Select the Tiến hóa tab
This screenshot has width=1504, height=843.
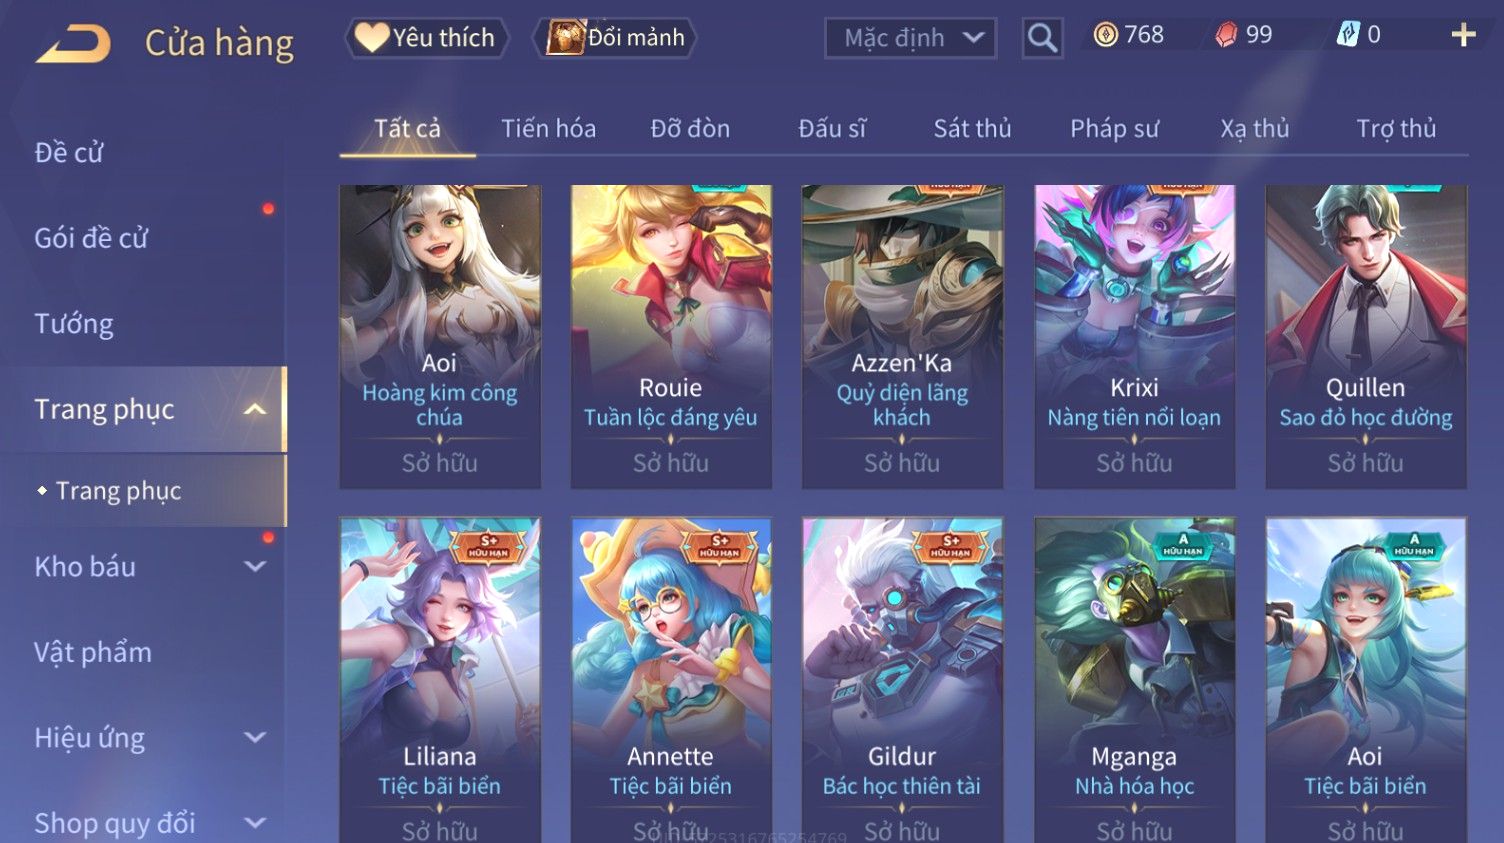point(548,128)
